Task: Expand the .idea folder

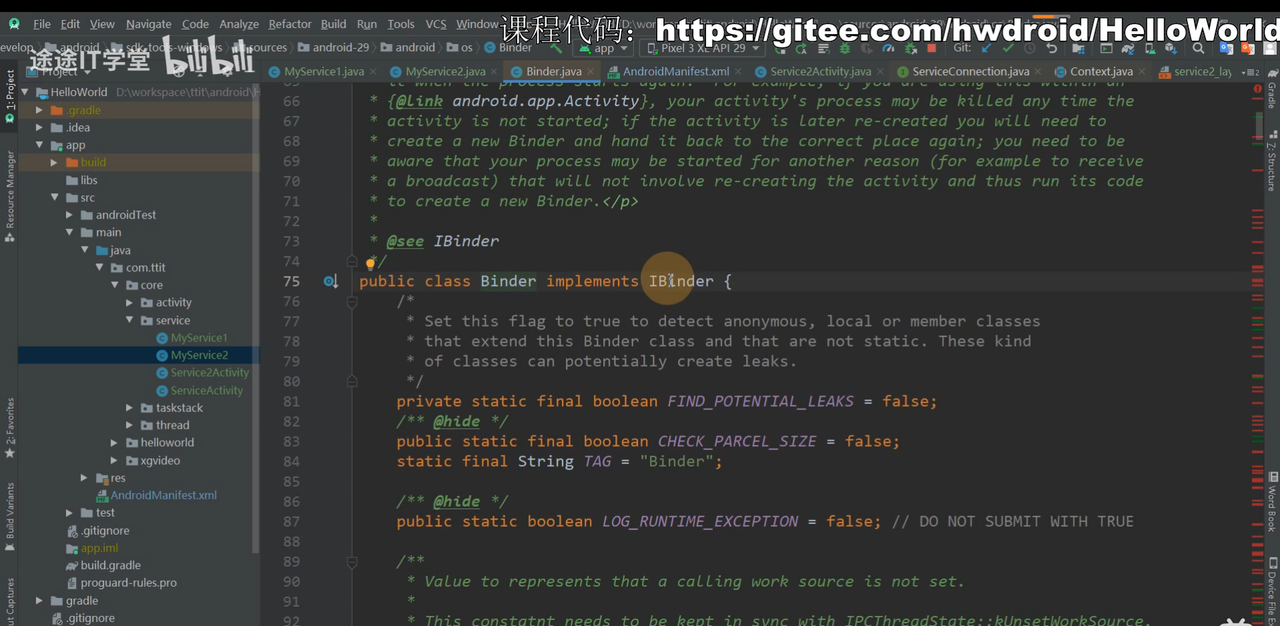Action: click(40, 127)
